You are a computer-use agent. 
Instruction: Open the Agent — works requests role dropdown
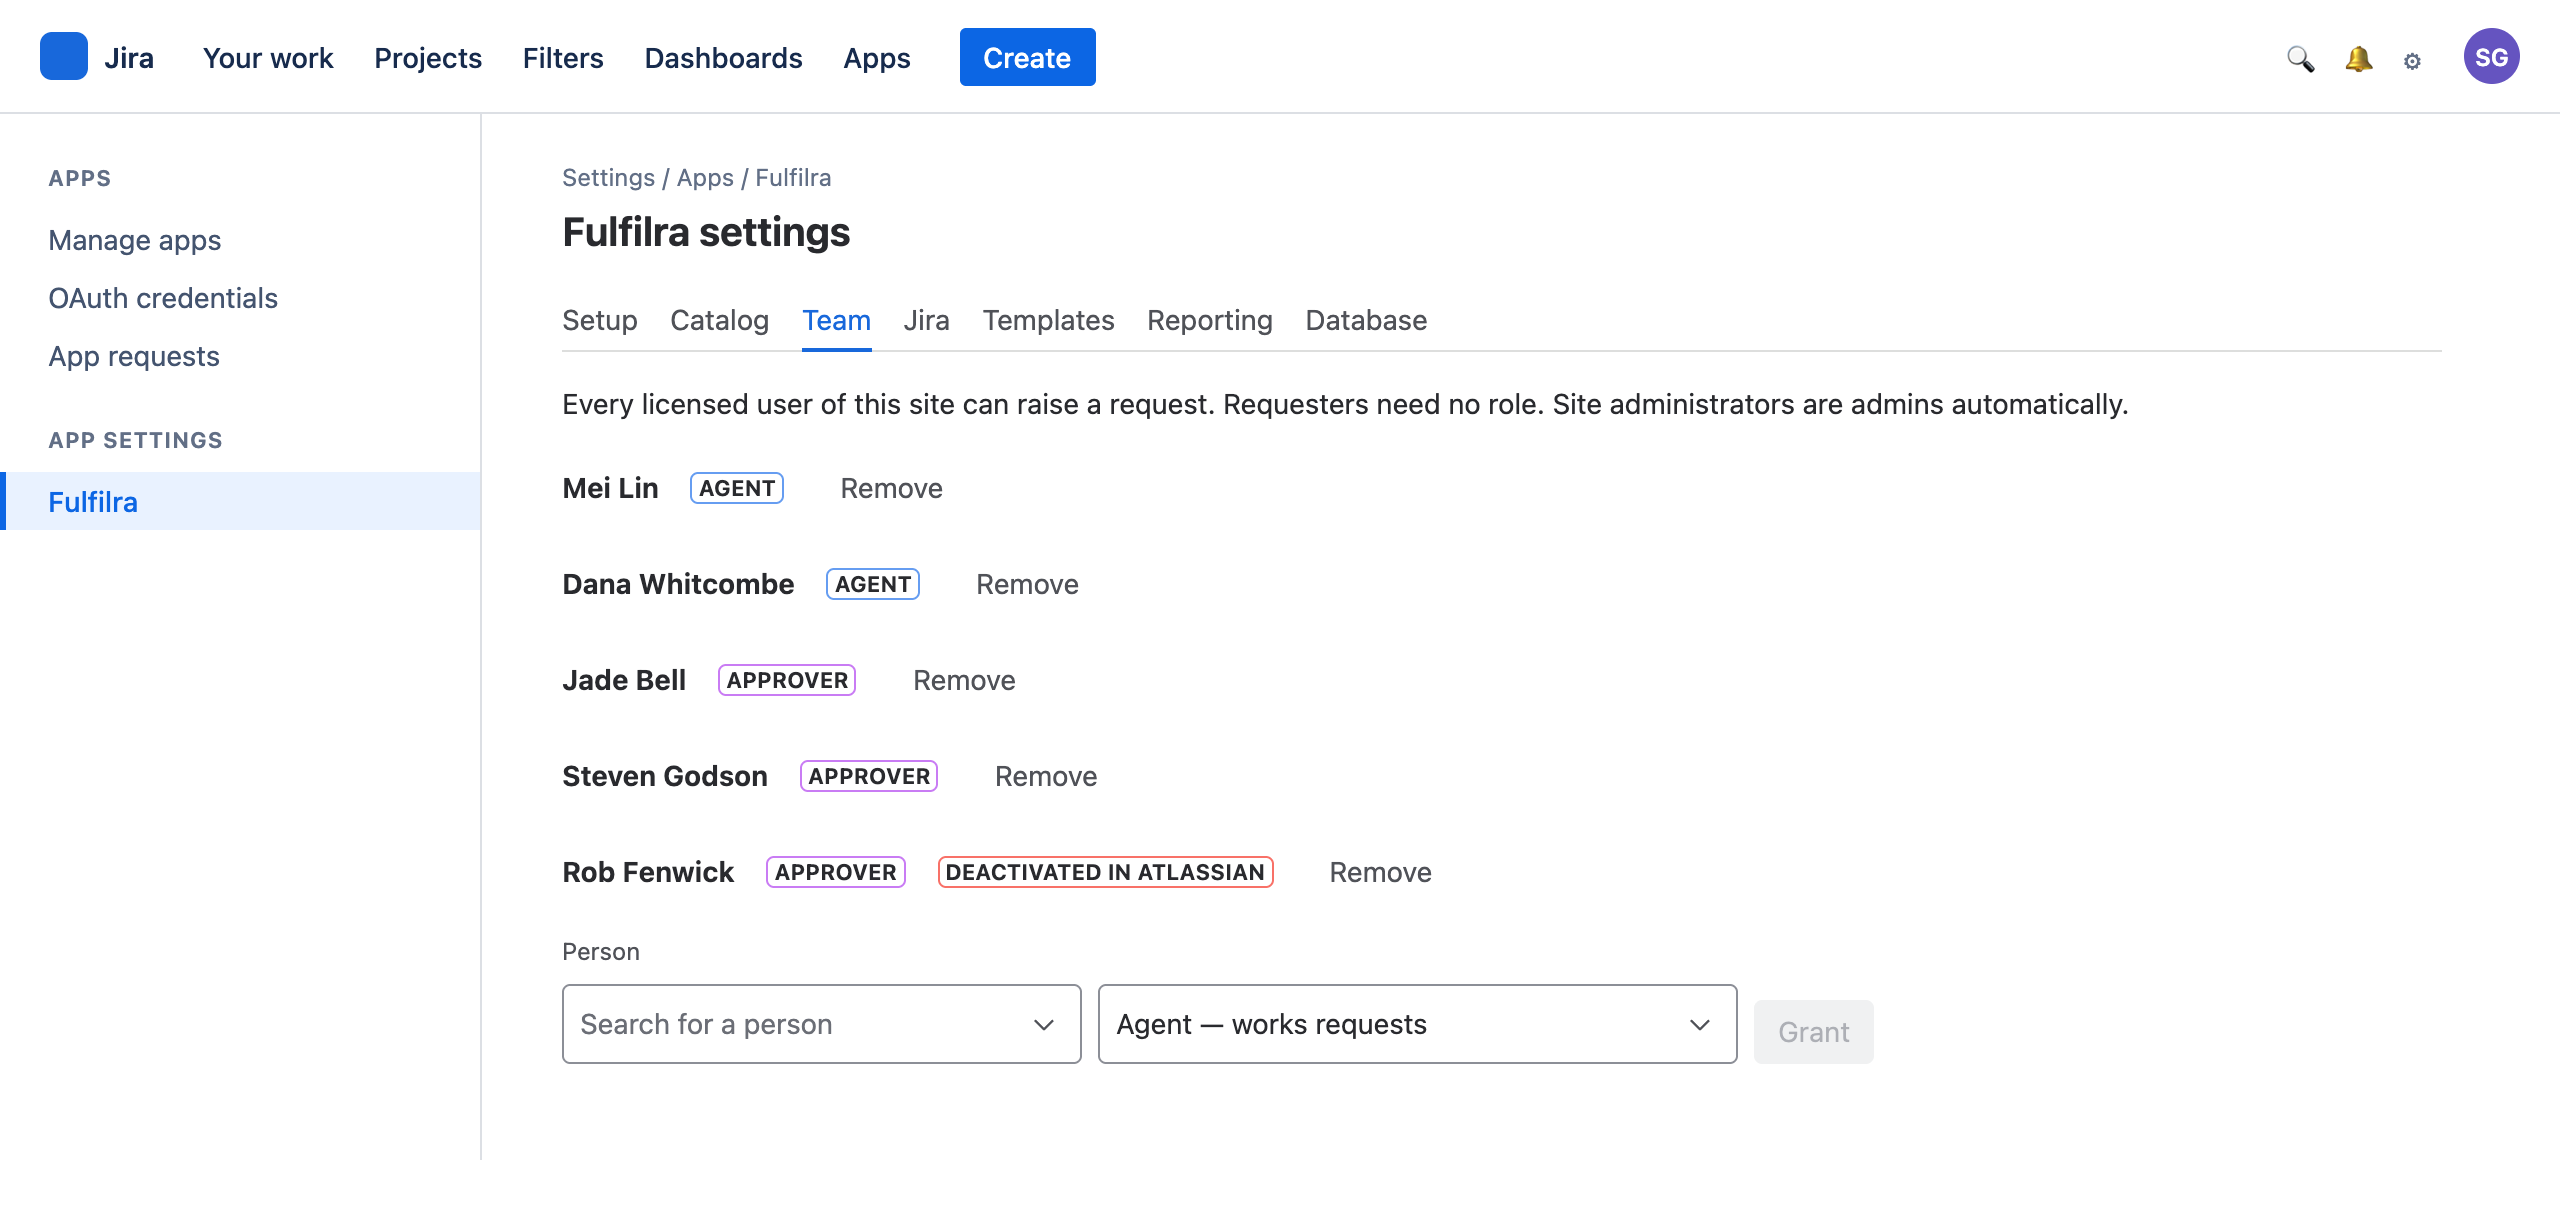coord(1417,1024)
